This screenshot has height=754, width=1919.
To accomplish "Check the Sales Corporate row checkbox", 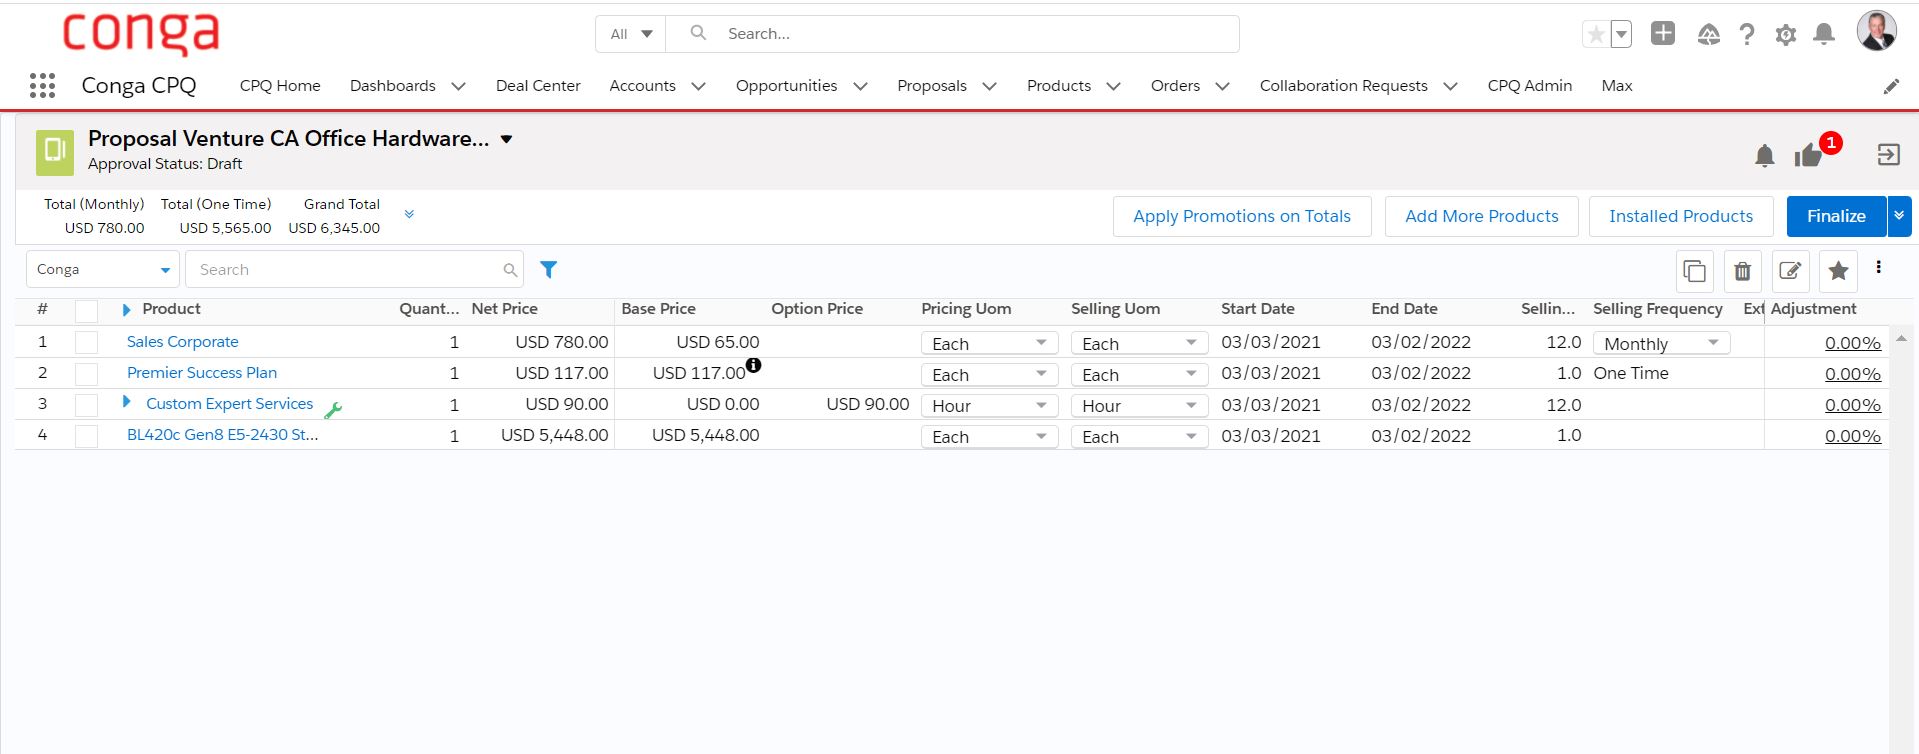I will (x=87, y=343).
